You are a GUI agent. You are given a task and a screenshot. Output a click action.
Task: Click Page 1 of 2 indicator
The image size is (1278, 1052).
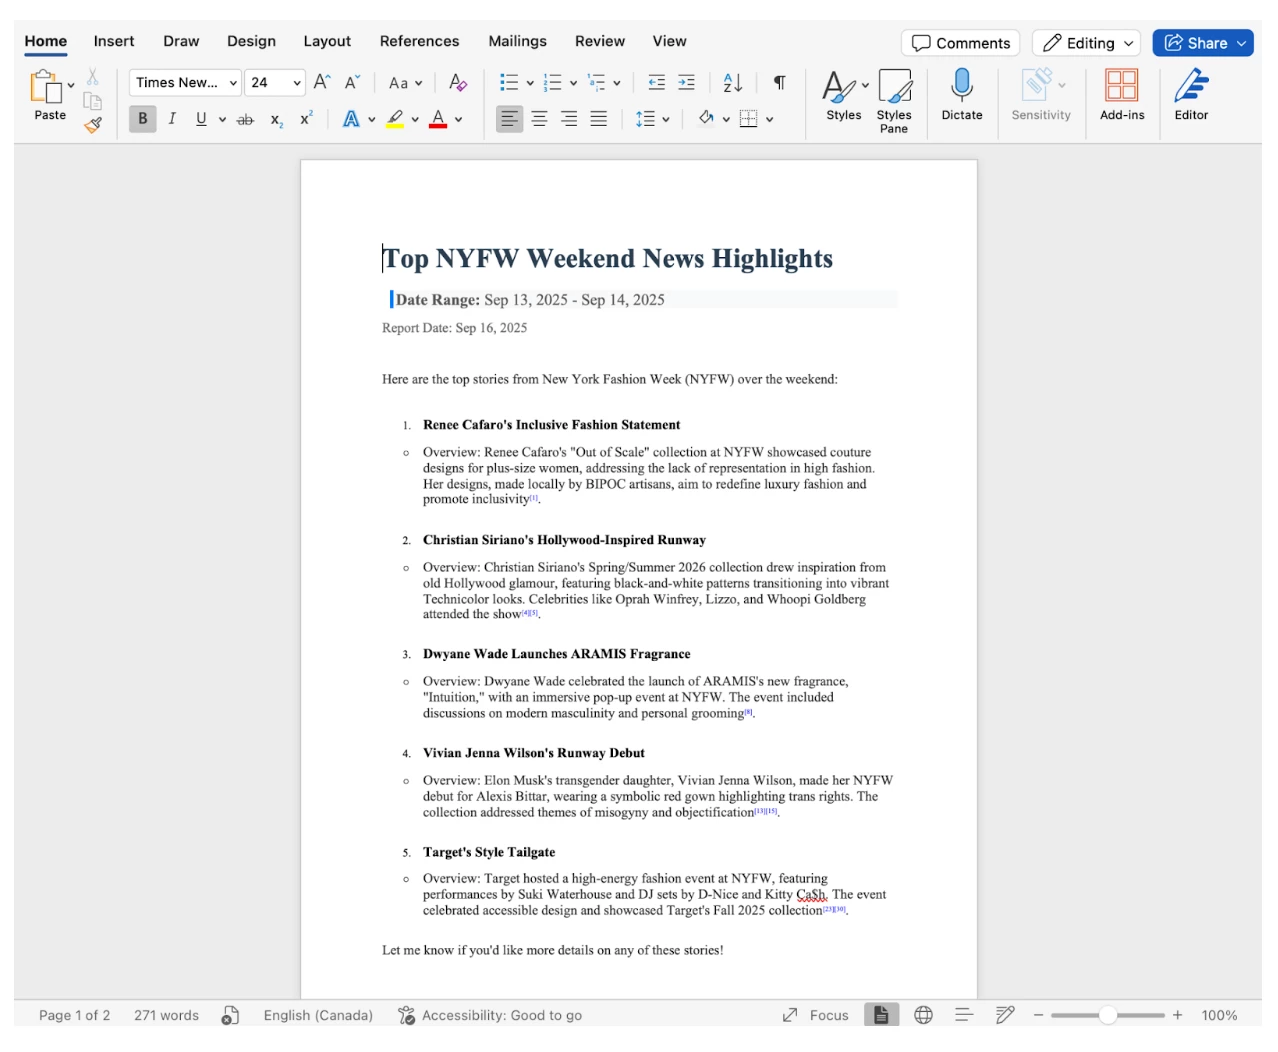click(74, 1015)
